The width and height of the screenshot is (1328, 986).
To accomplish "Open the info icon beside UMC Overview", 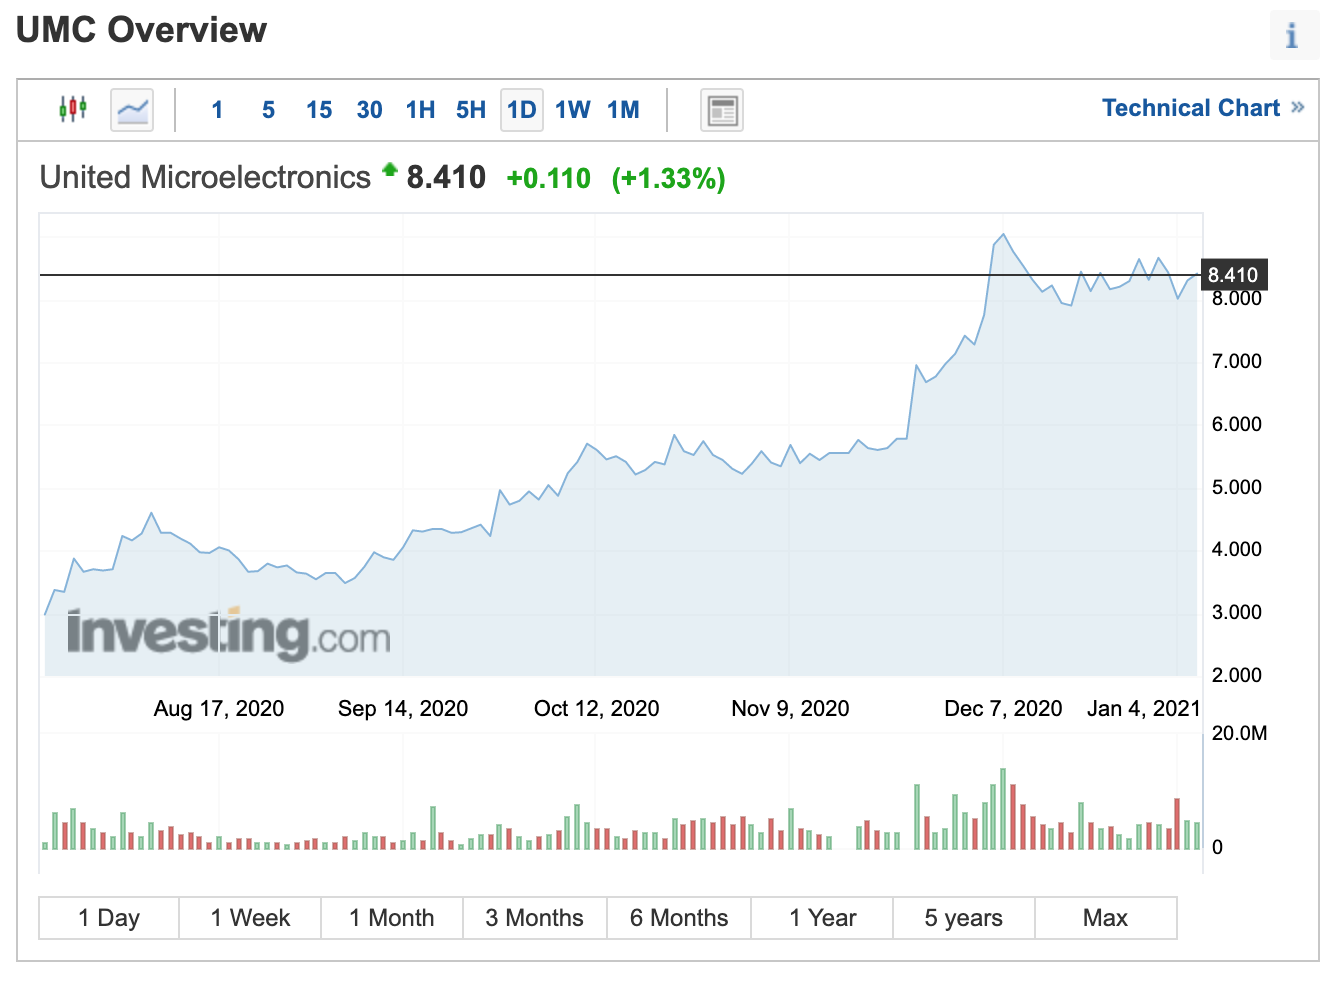I will click(1293, 36).
